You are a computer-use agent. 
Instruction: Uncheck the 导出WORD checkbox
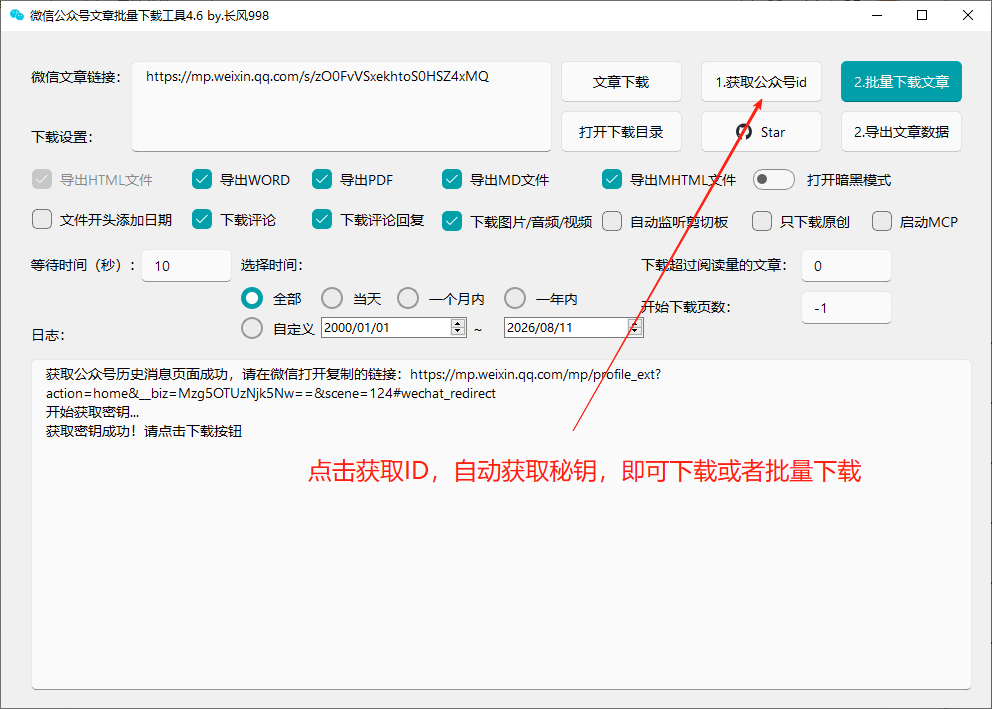tap(202, 180)
